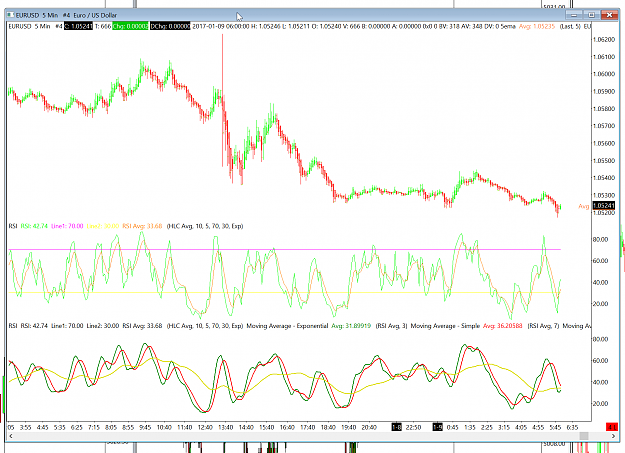
Task: Select the 1-8 date marker on time axis
Action: point(397,427)
